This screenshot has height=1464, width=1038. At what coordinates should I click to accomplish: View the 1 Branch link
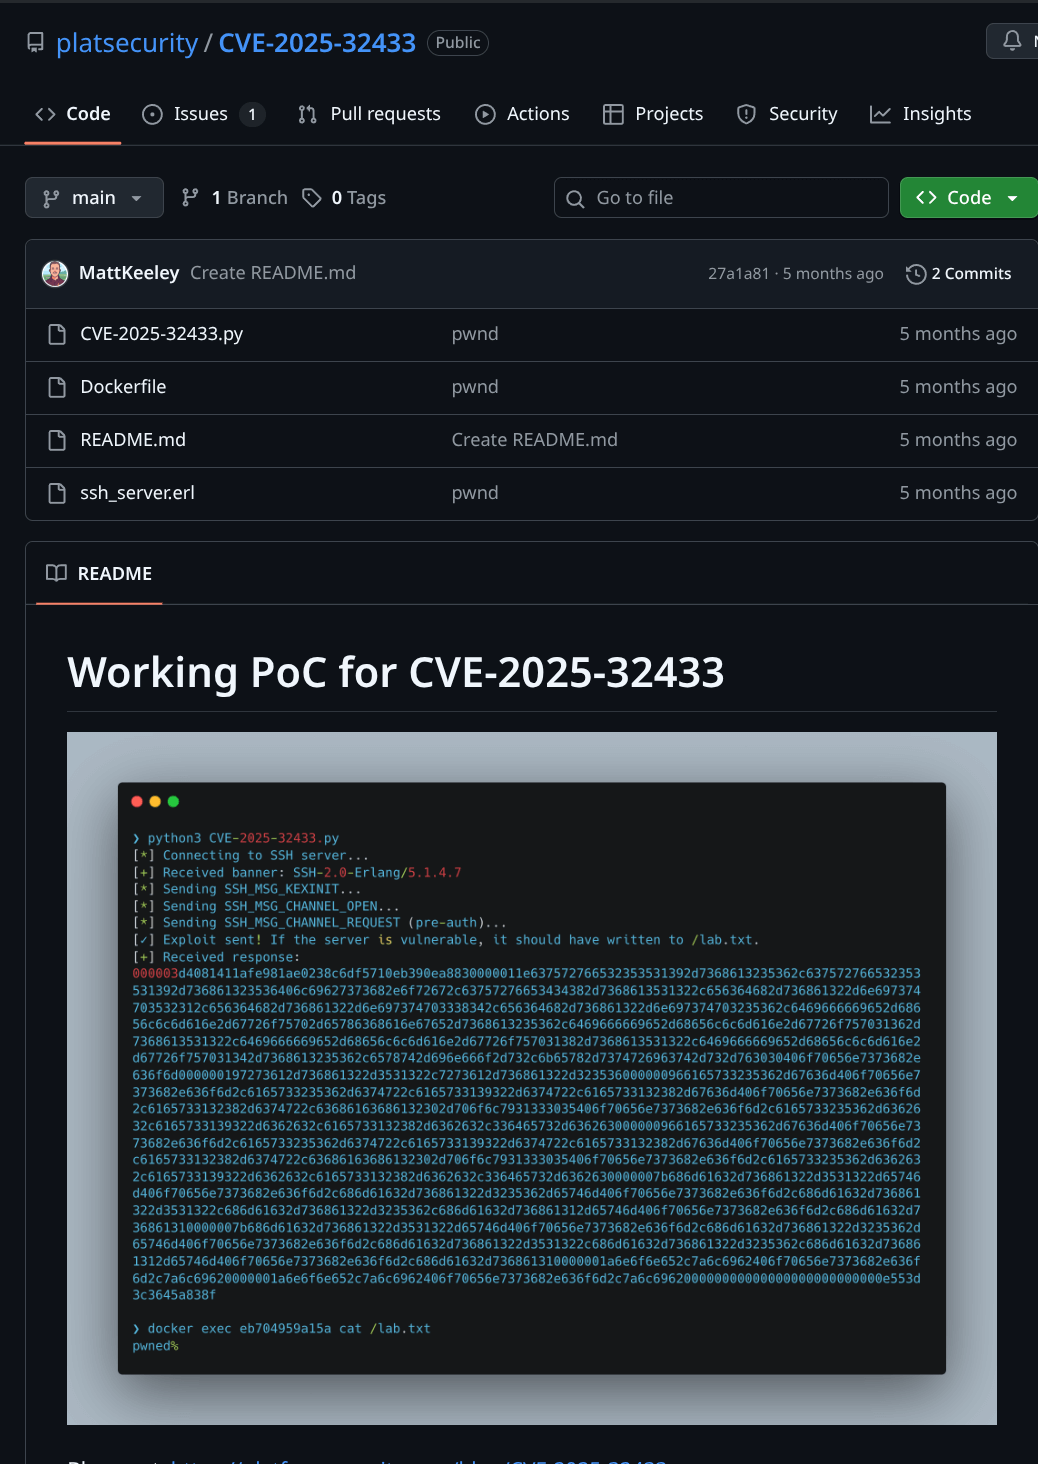coord(234,198)
